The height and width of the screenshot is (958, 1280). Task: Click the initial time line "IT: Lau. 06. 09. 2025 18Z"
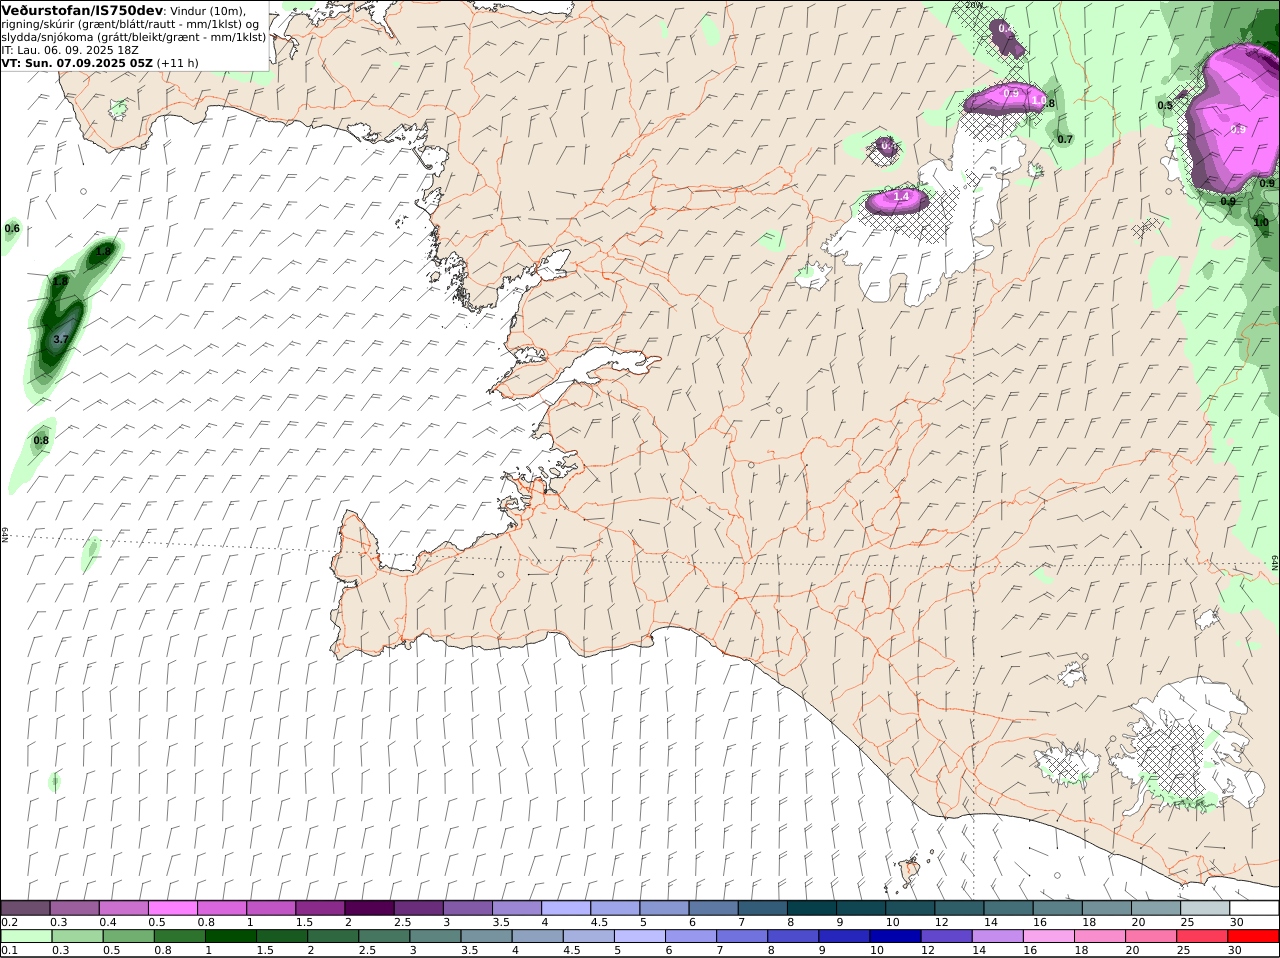[x=70, y=49]
